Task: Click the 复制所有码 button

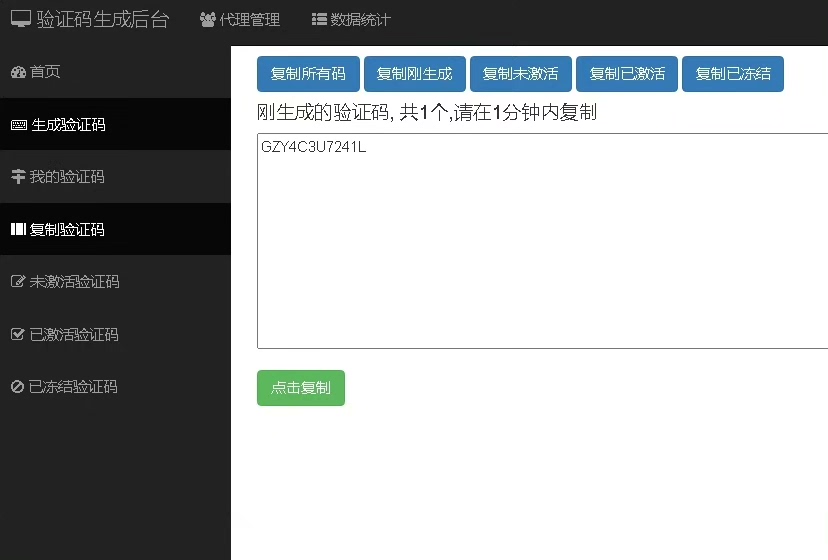Action: [x=308, y=74]
